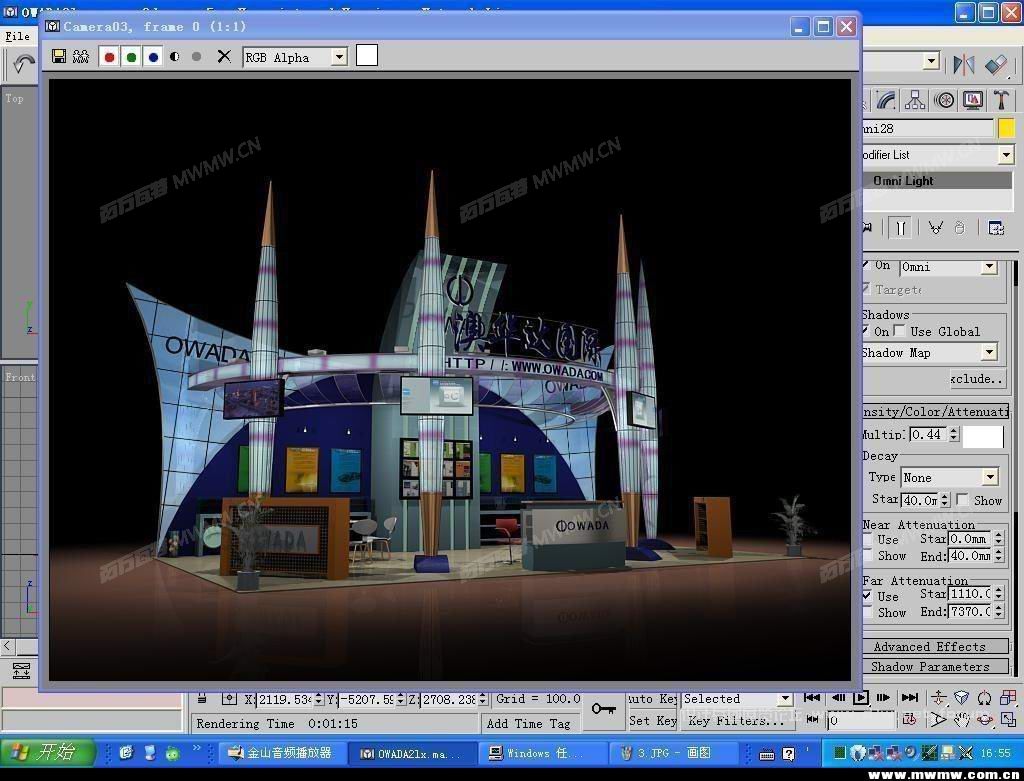This screenshot has width=1024, height=781.
Task: Click the Set Key large key icon
Action: coord(603,709)
